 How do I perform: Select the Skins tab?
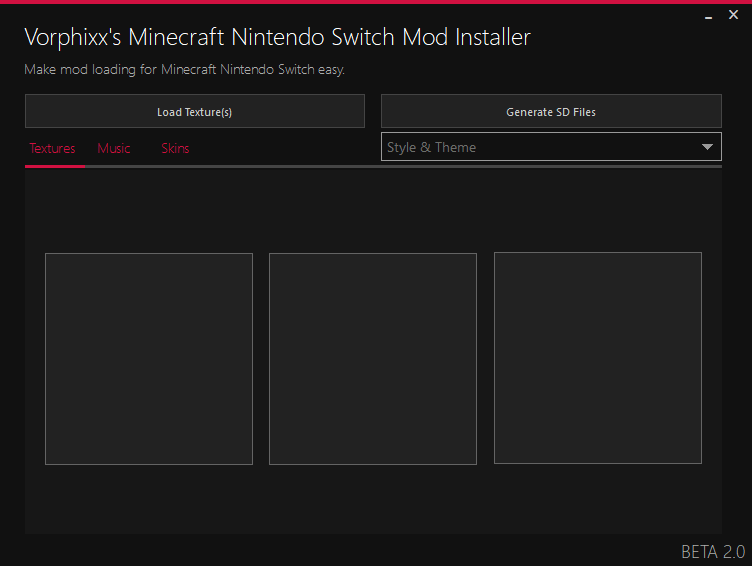pos(175,148)
